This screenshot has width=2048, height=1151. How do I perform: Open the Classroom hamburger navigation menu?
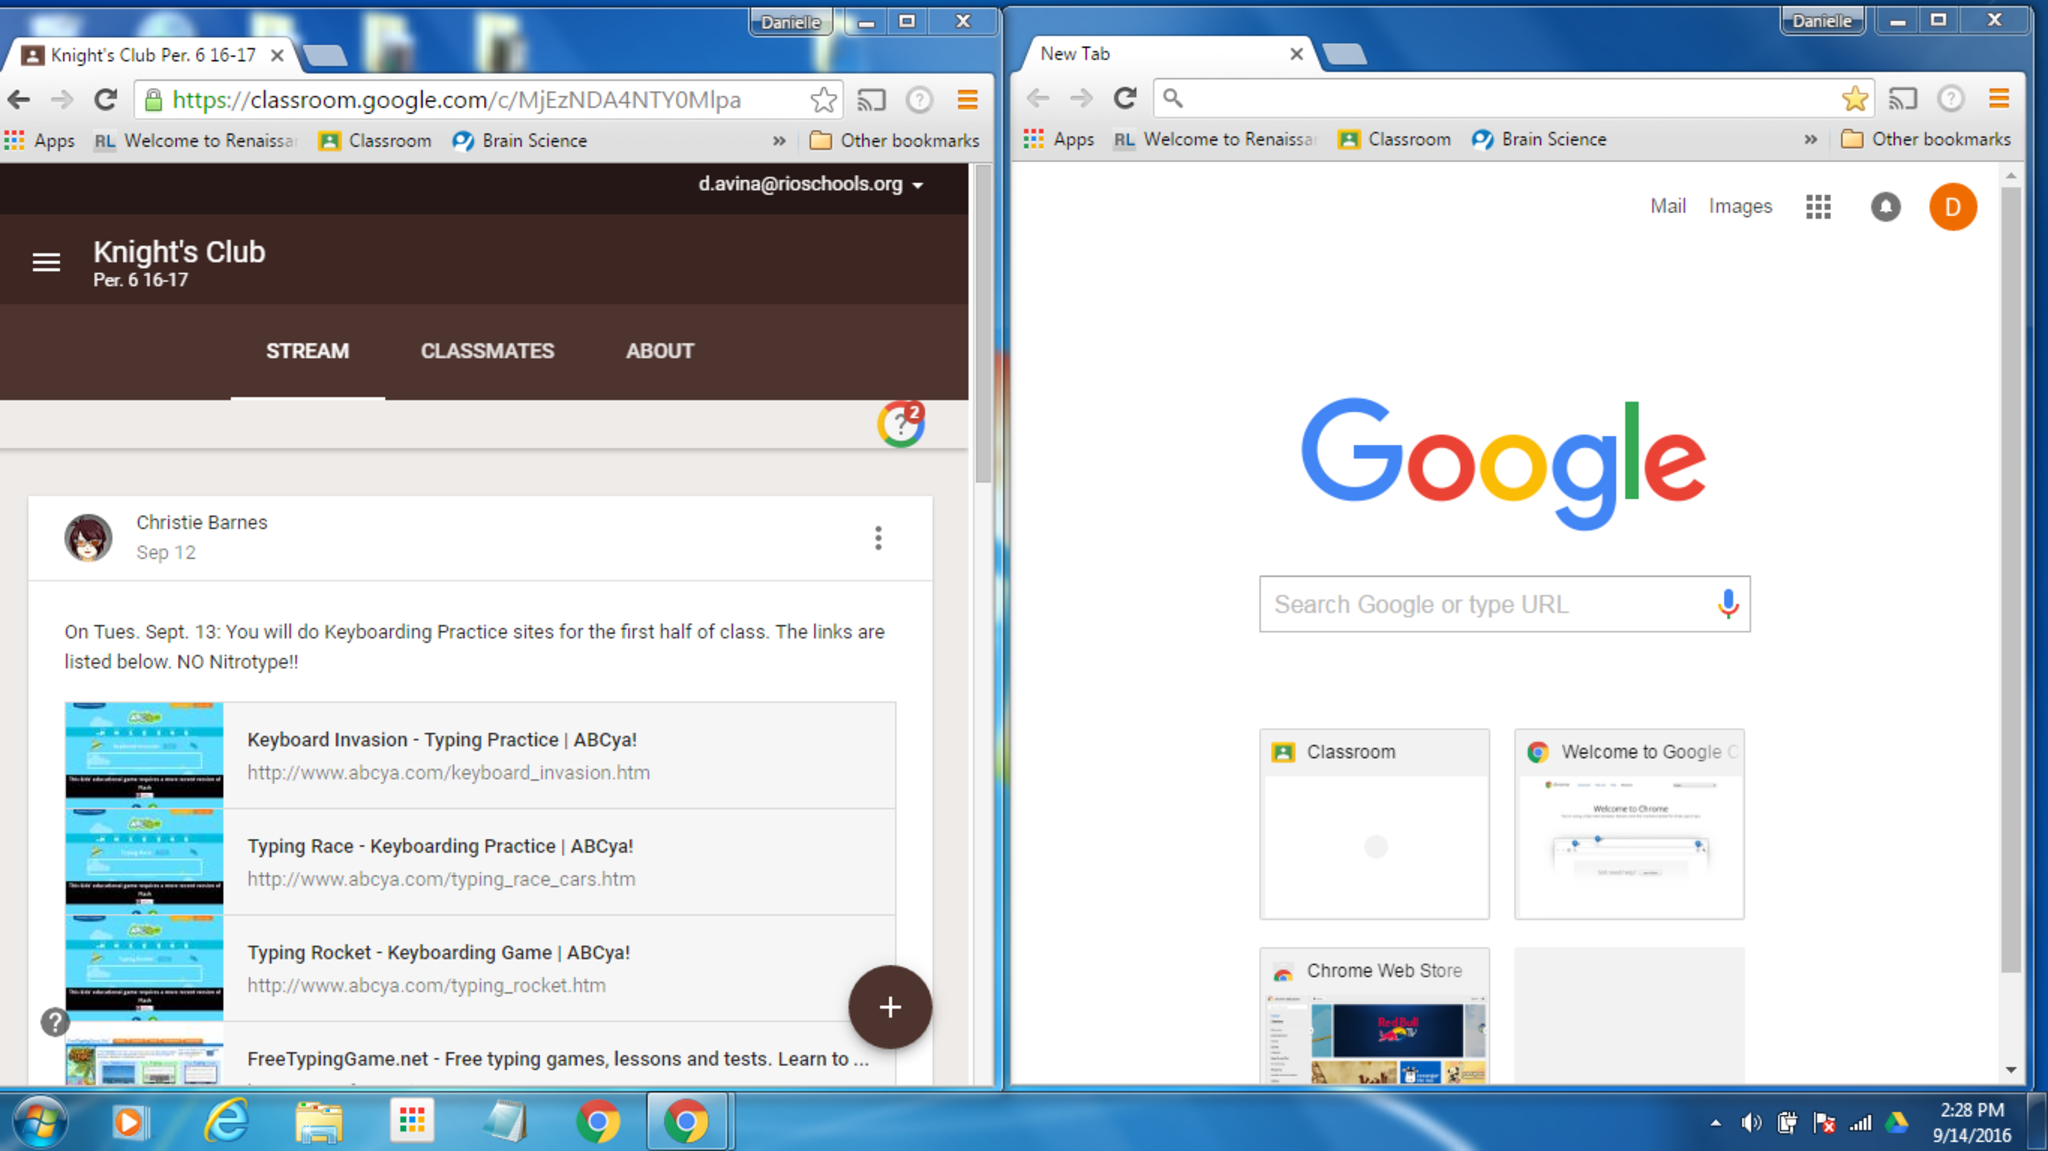coord(46,262)
